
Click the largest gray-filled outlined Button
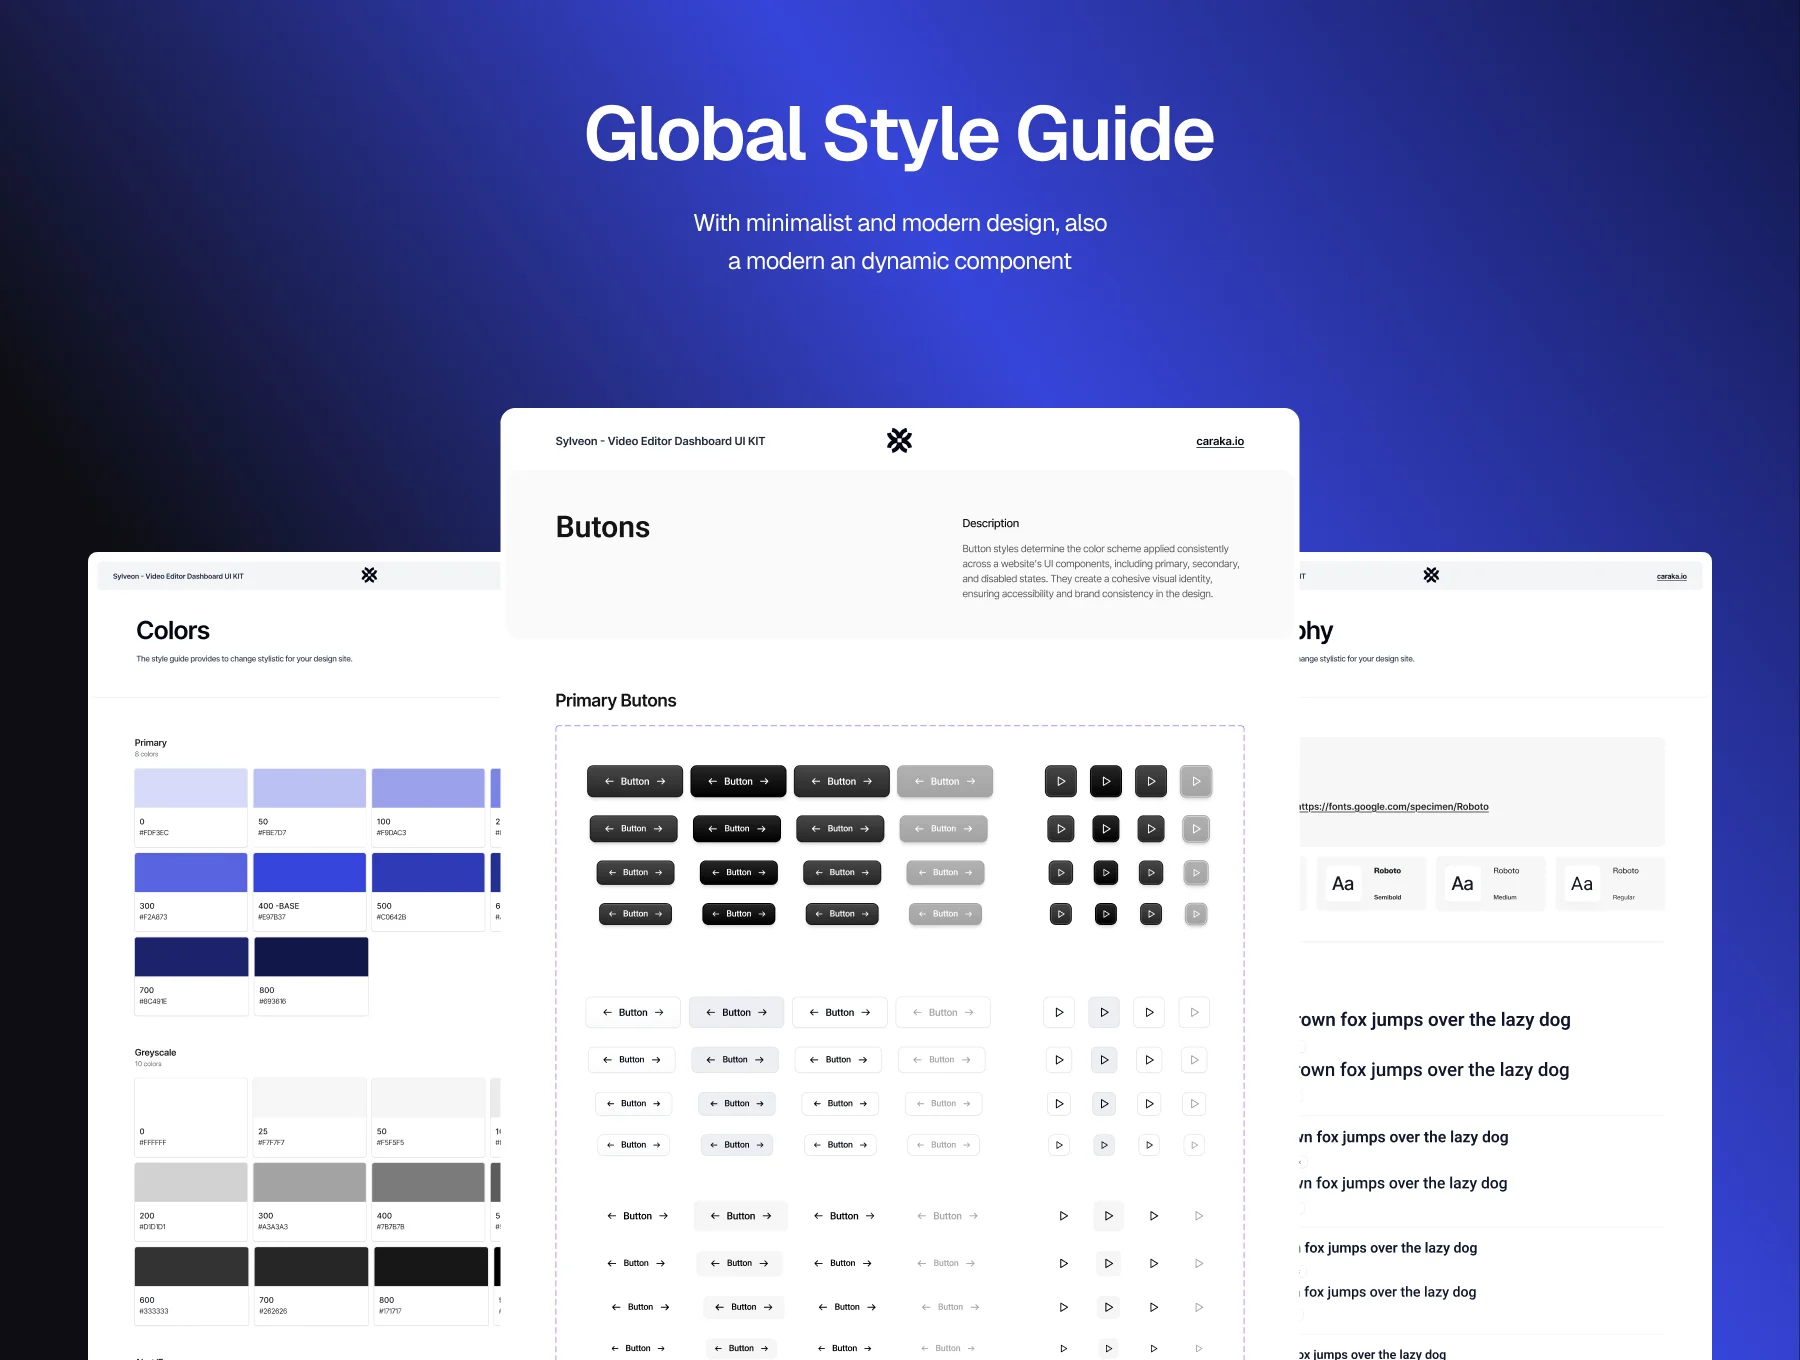[x=736, y=1012]
